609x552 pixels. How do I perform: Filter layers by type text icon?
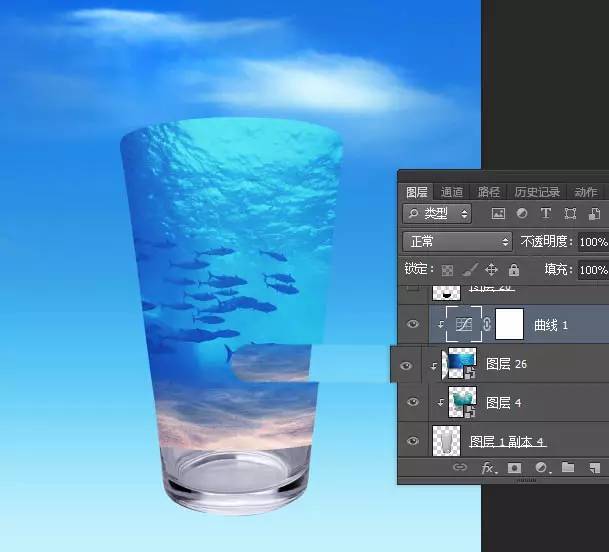[x=545, y=214]
